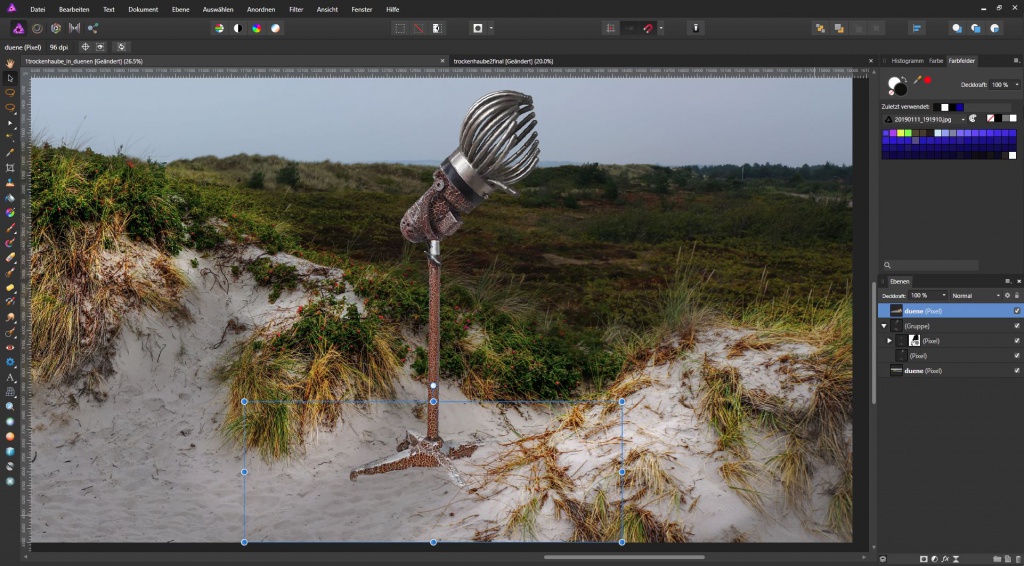This screenshot has width=1024, height=566.
Task: Open the Auswählen menu
Action: pos(218,10)
